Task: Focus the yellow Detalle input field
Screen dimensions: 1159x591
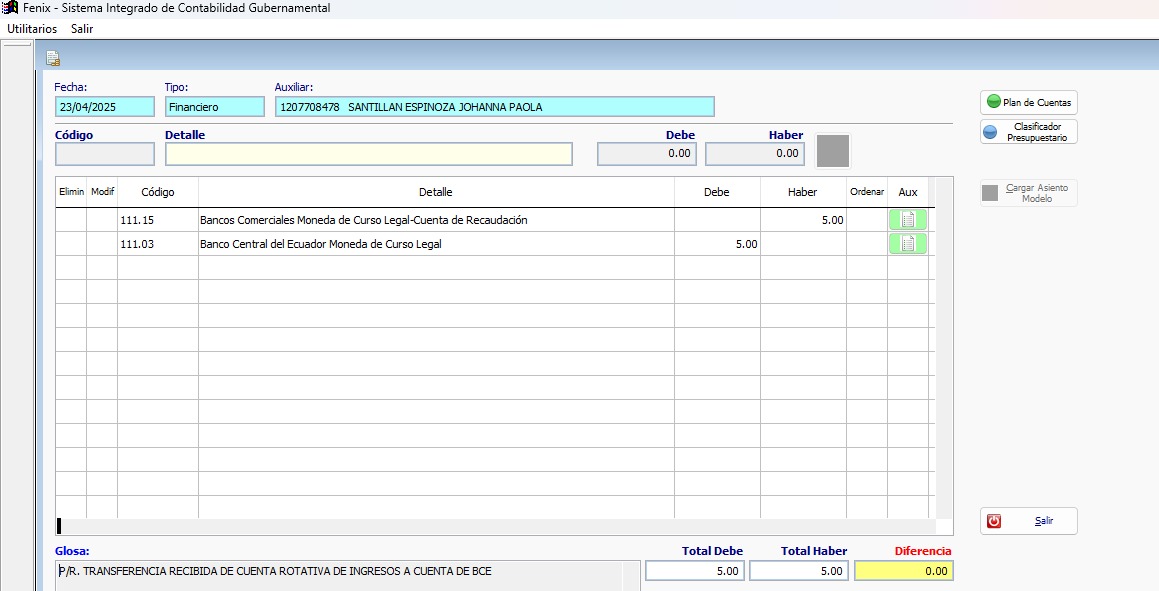Action: [368, 154]
